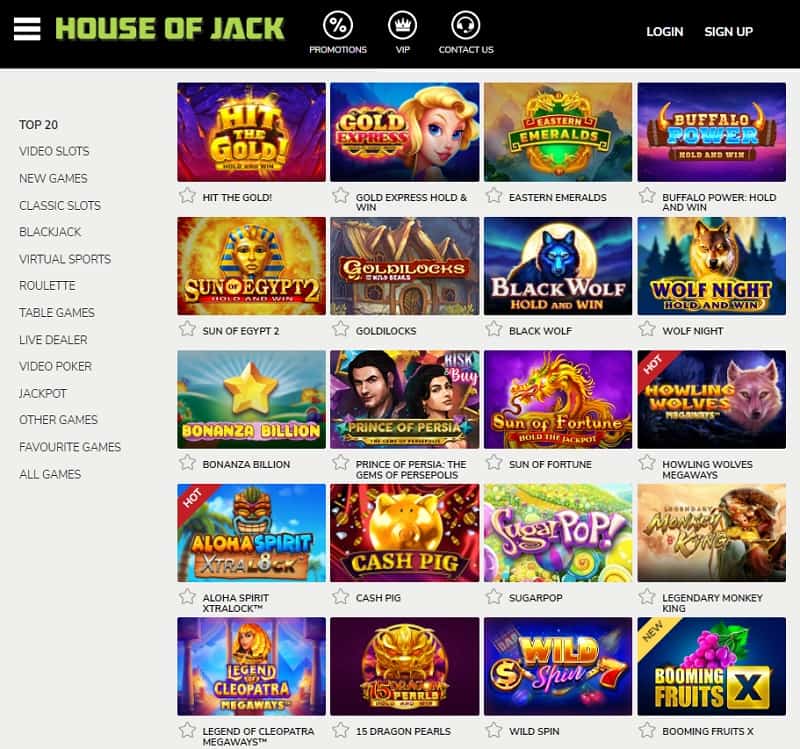The image size is (800, 749).
Task: Open the hamburger menu icon
Action: pyautogui.click(x=27, y=29)
